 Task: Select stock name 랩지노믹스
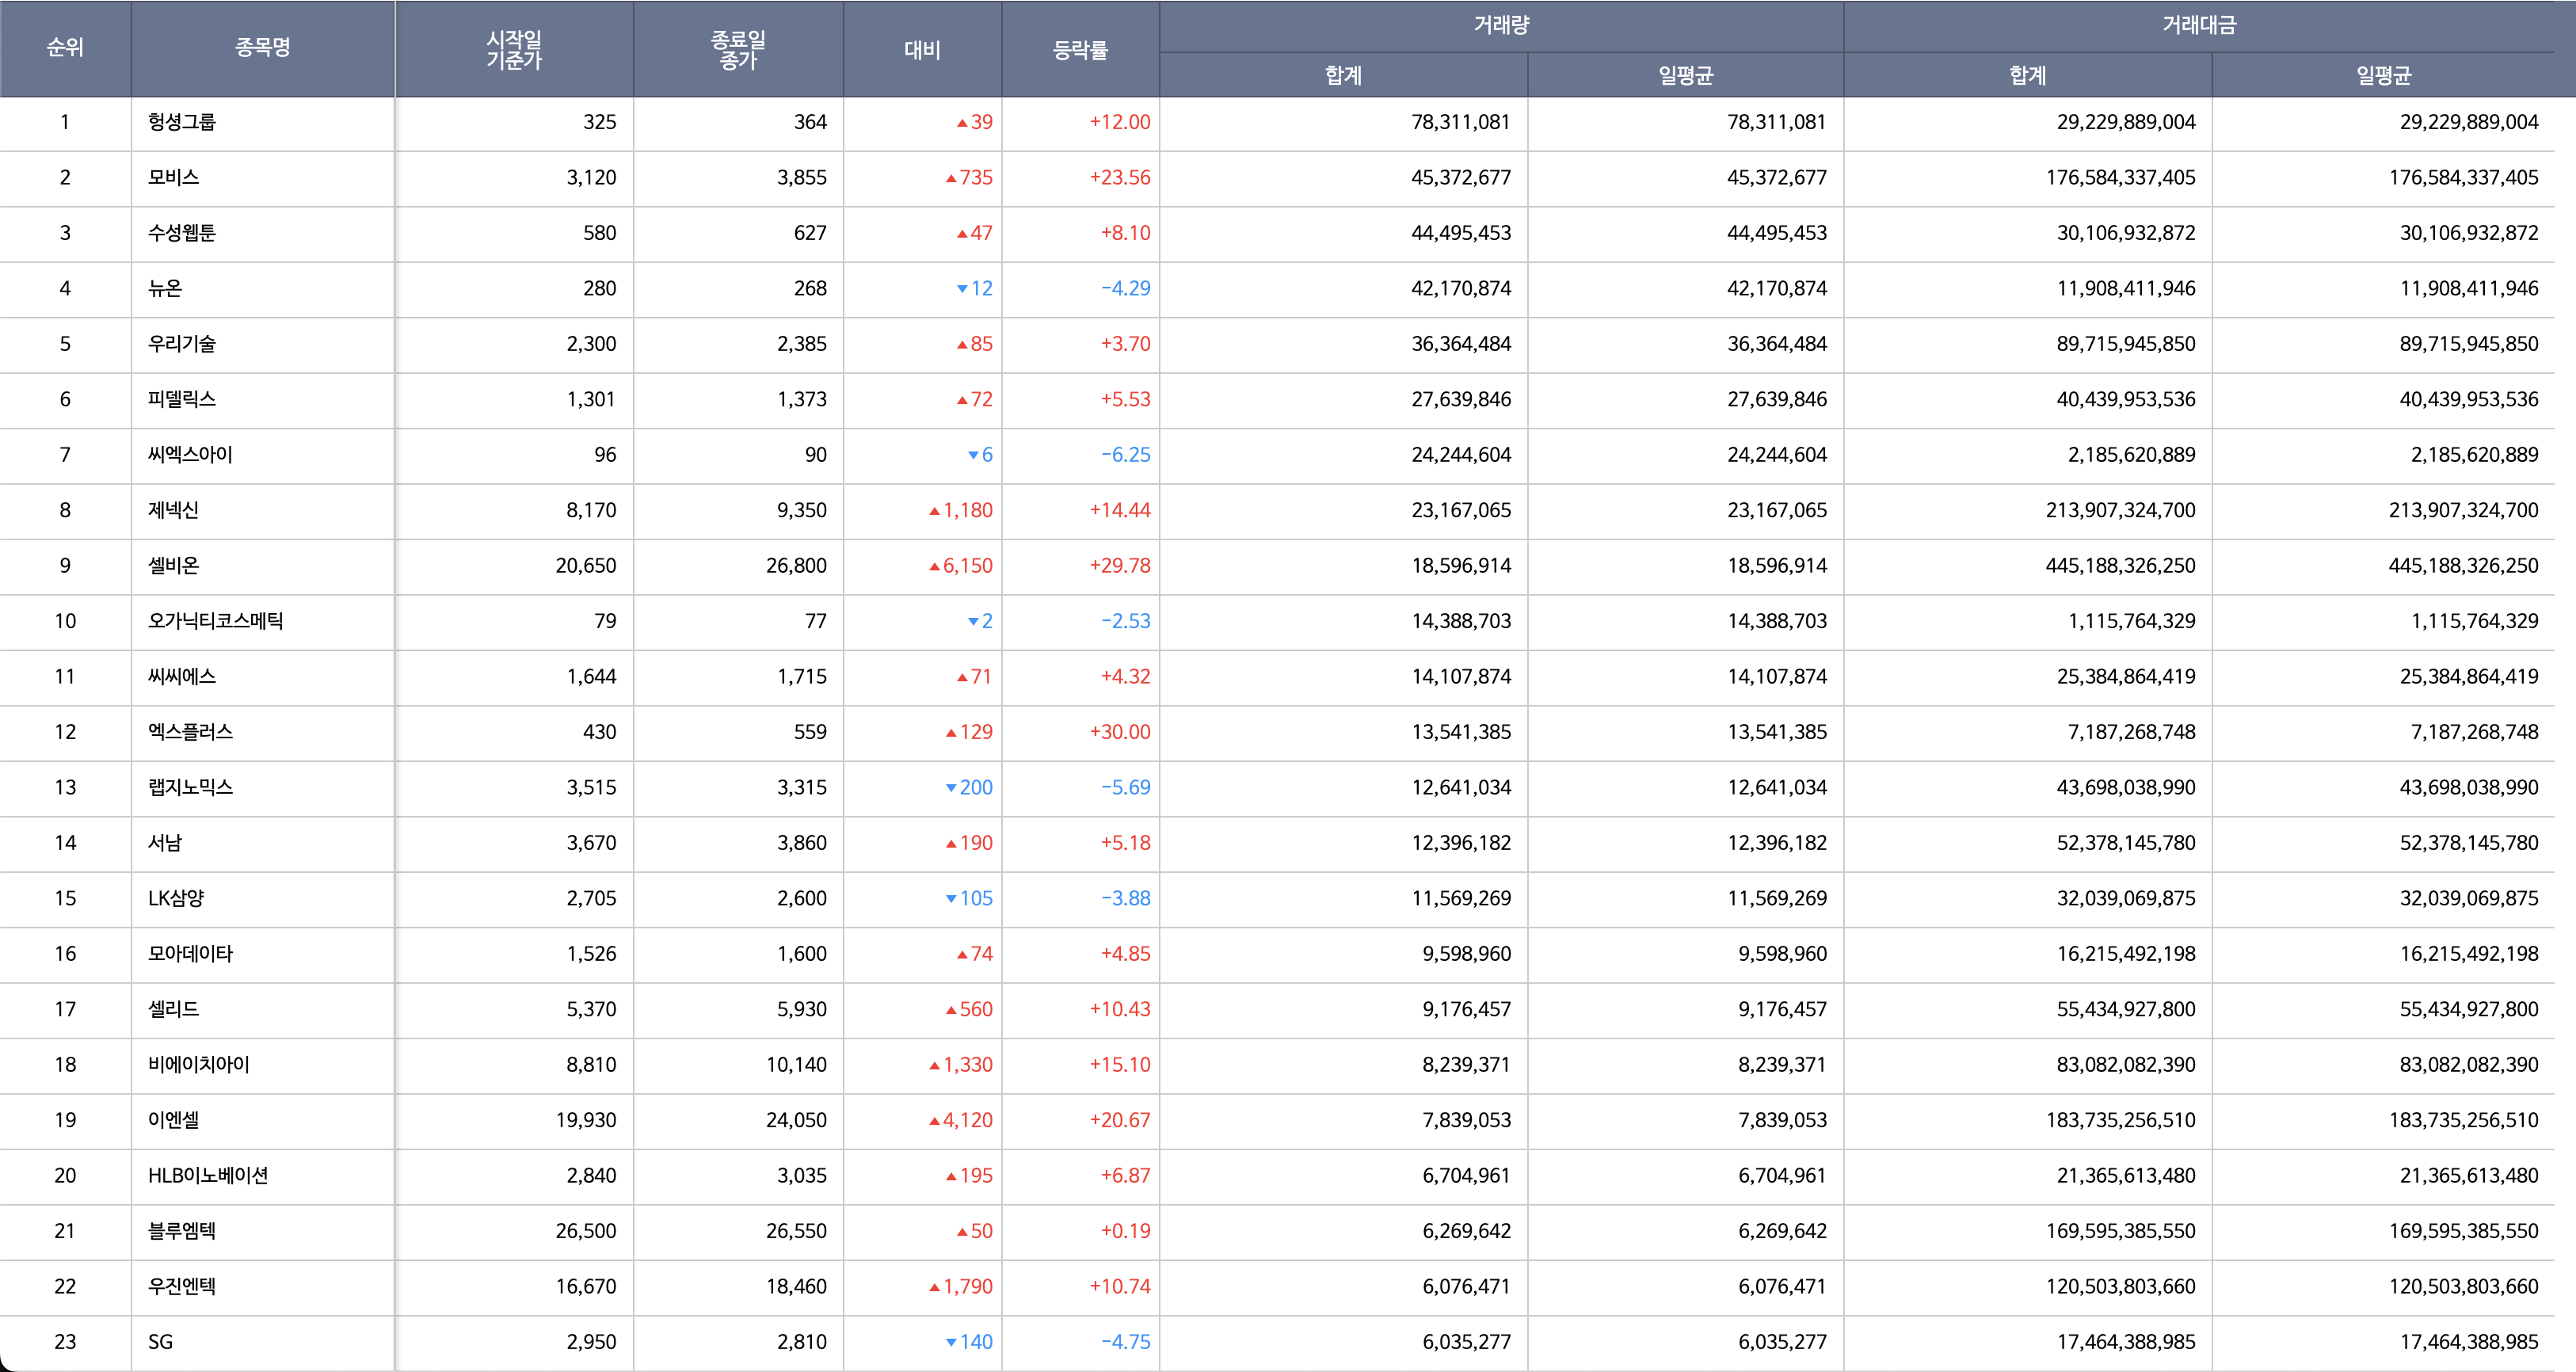190,788
